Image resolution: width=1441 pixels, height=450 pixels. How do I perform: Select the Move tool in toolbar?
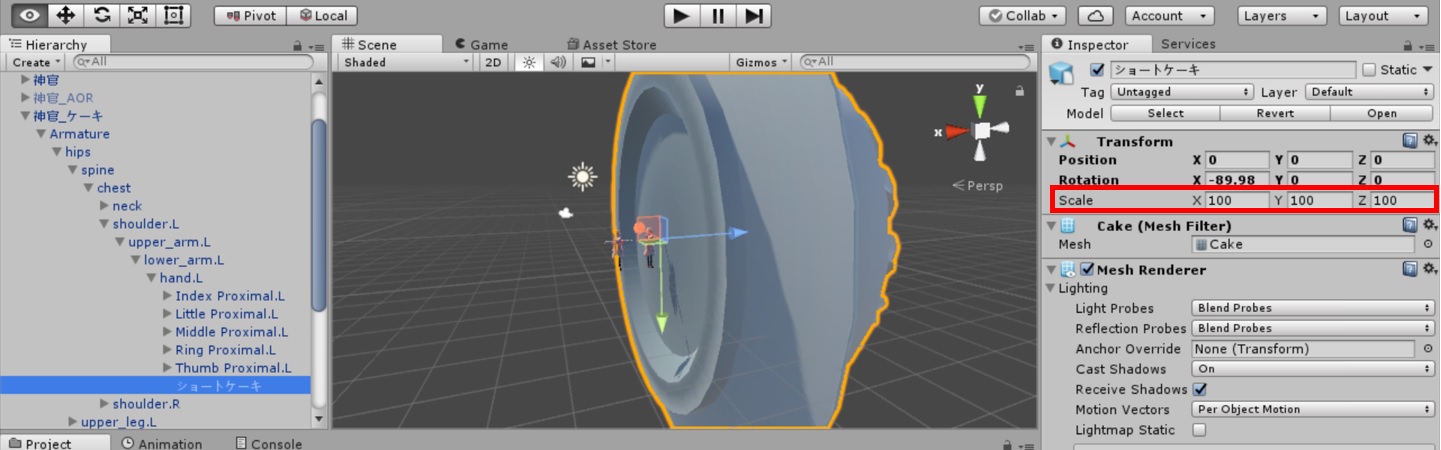point(66,15)
